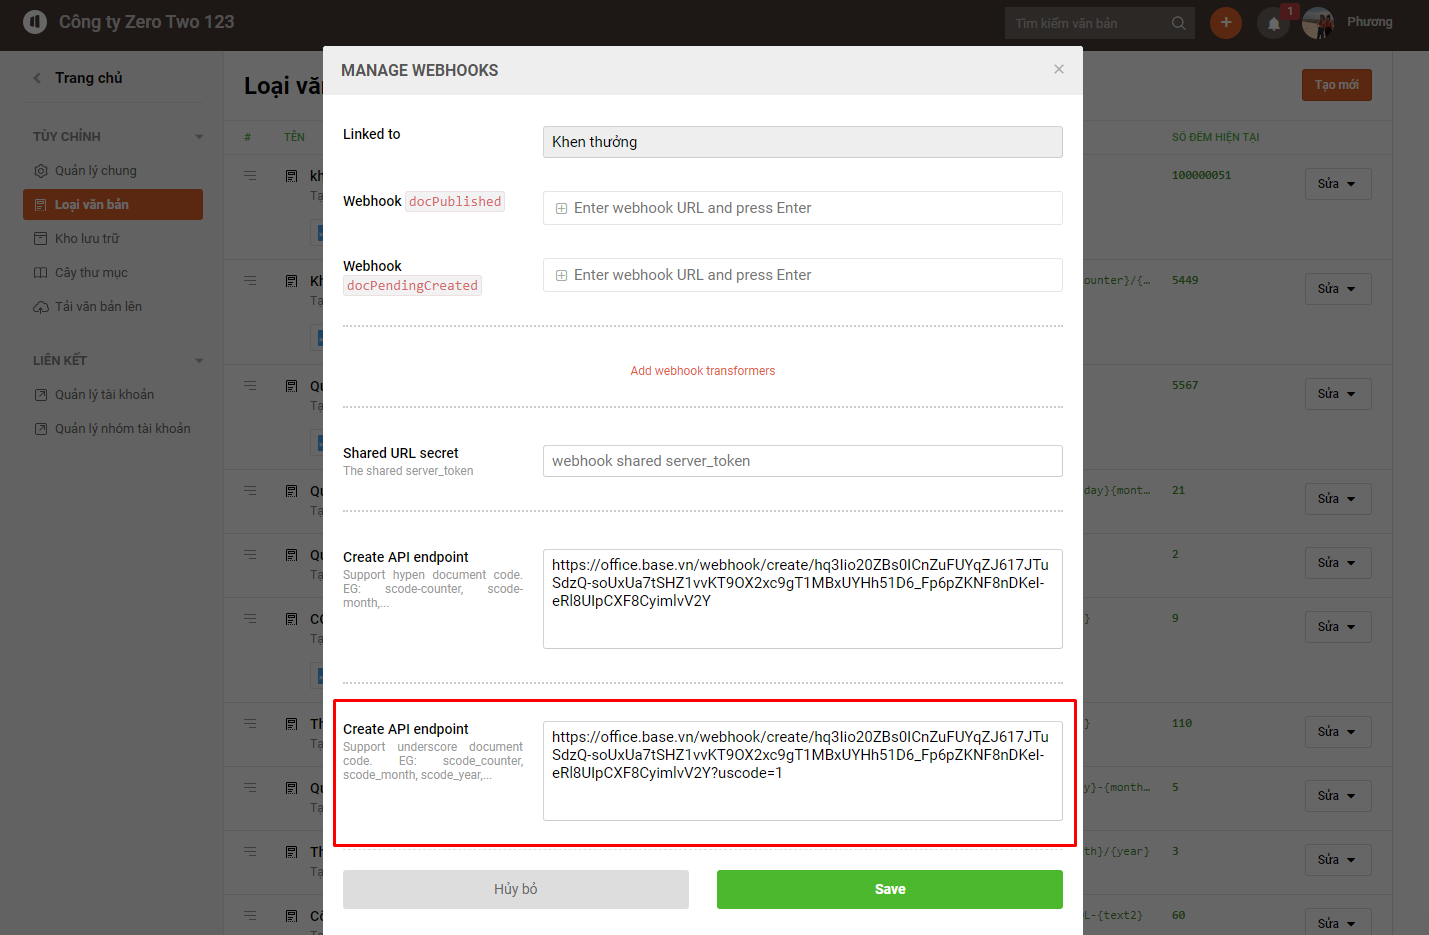Image resolution: width=1429 pixels, height=935 pixels.
Task: Open Sửa dropdown for row 110
Action: coord(1338,732)
